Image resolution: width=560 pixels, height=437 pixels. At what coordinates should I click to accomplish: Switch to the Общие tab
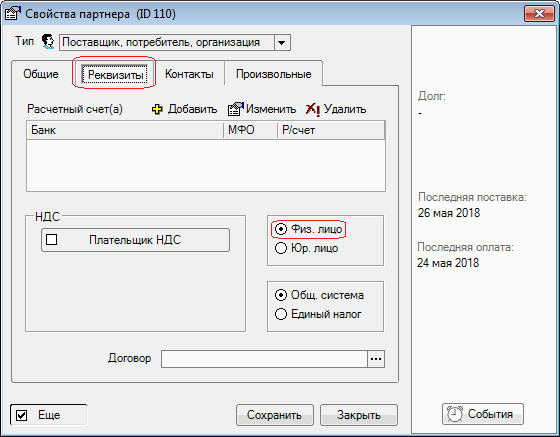(41, 74)
